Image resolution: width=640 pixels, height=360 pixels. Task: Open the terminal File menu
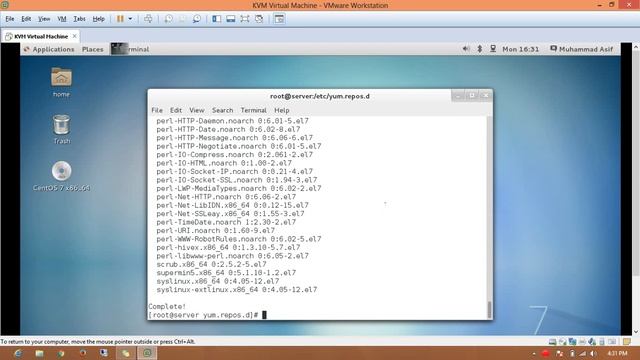pos(157,110)
